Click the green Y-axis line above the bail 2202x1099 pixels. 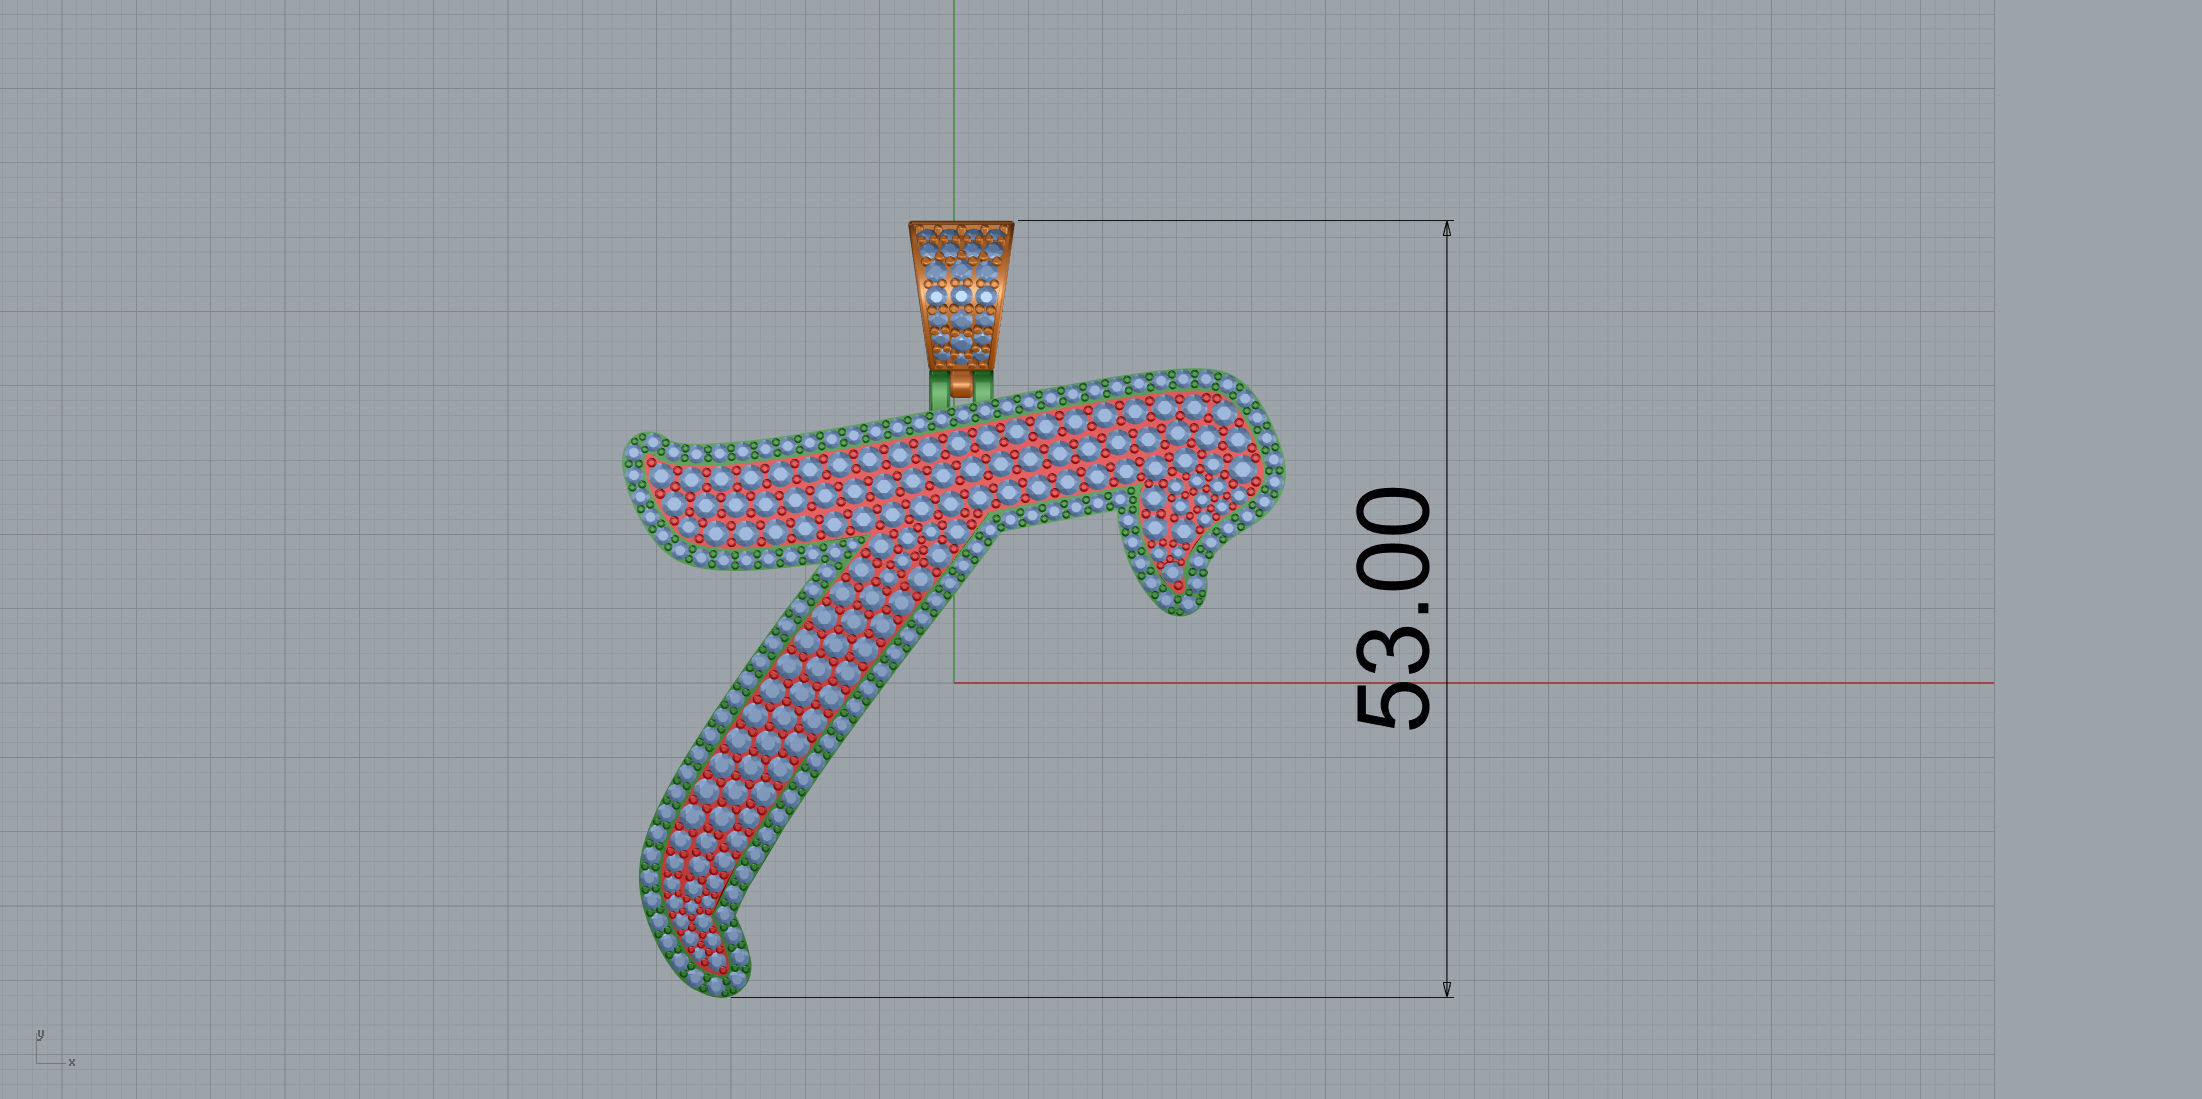(x=954, y=110)
